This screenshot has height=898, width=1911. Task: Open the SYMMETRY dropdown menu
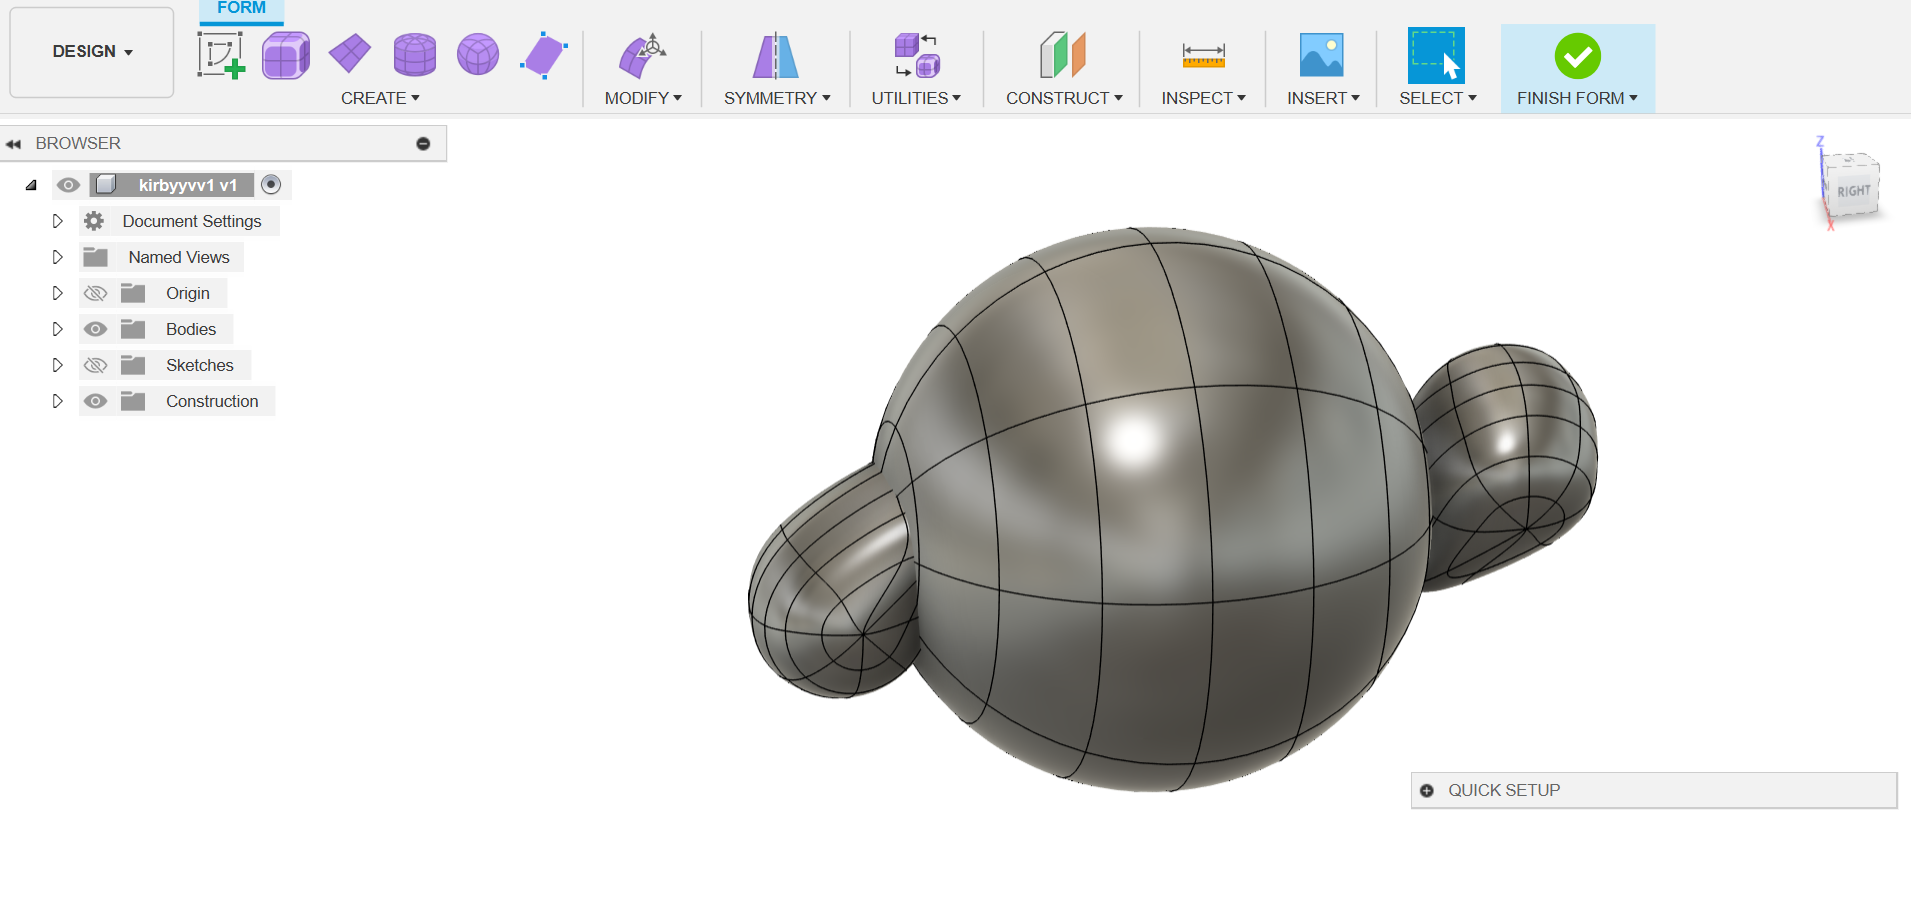[x=777, y=98]
